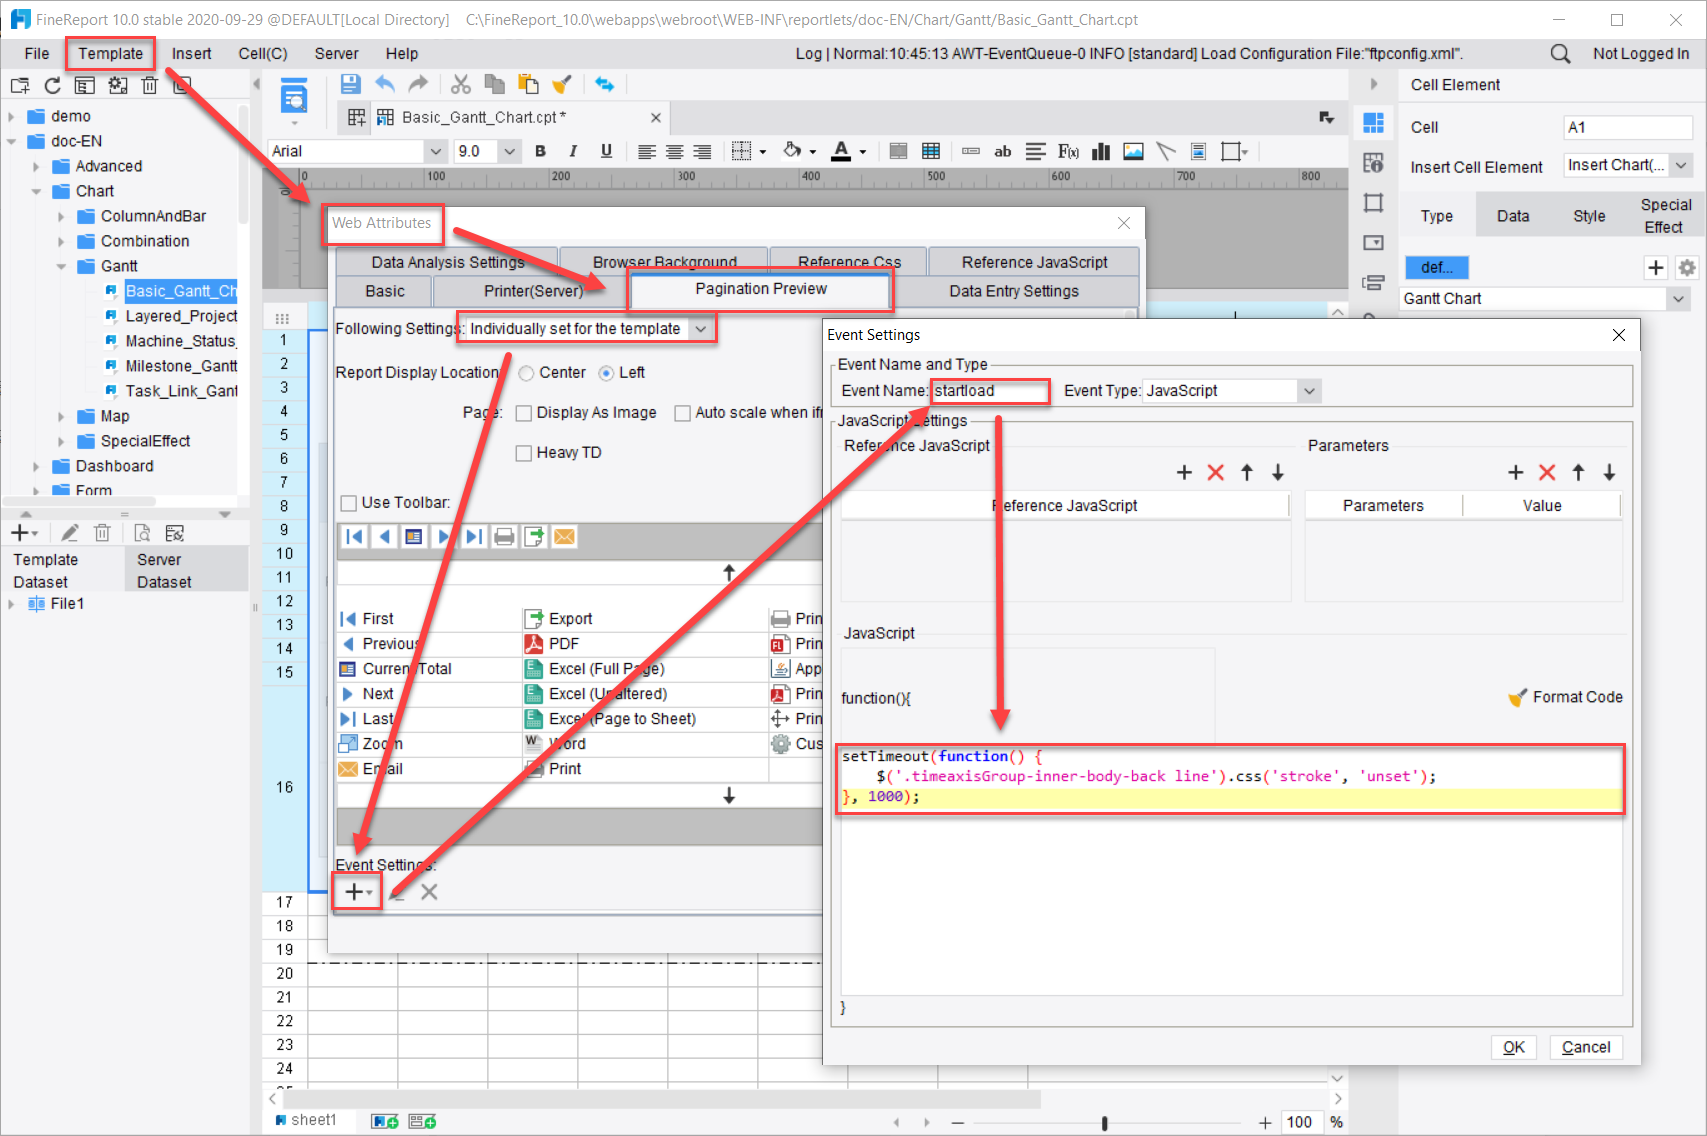Open the Insert menu
Image resolution: width=1707 pixels, height=1136 pixels.
pos(191,54)
